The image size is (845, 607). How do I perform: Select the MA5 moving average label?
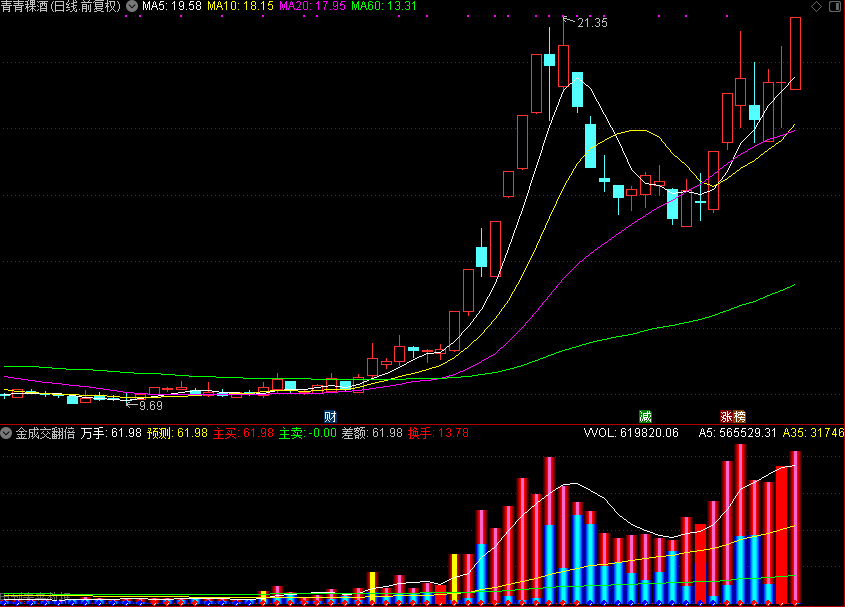click(173, 6)
